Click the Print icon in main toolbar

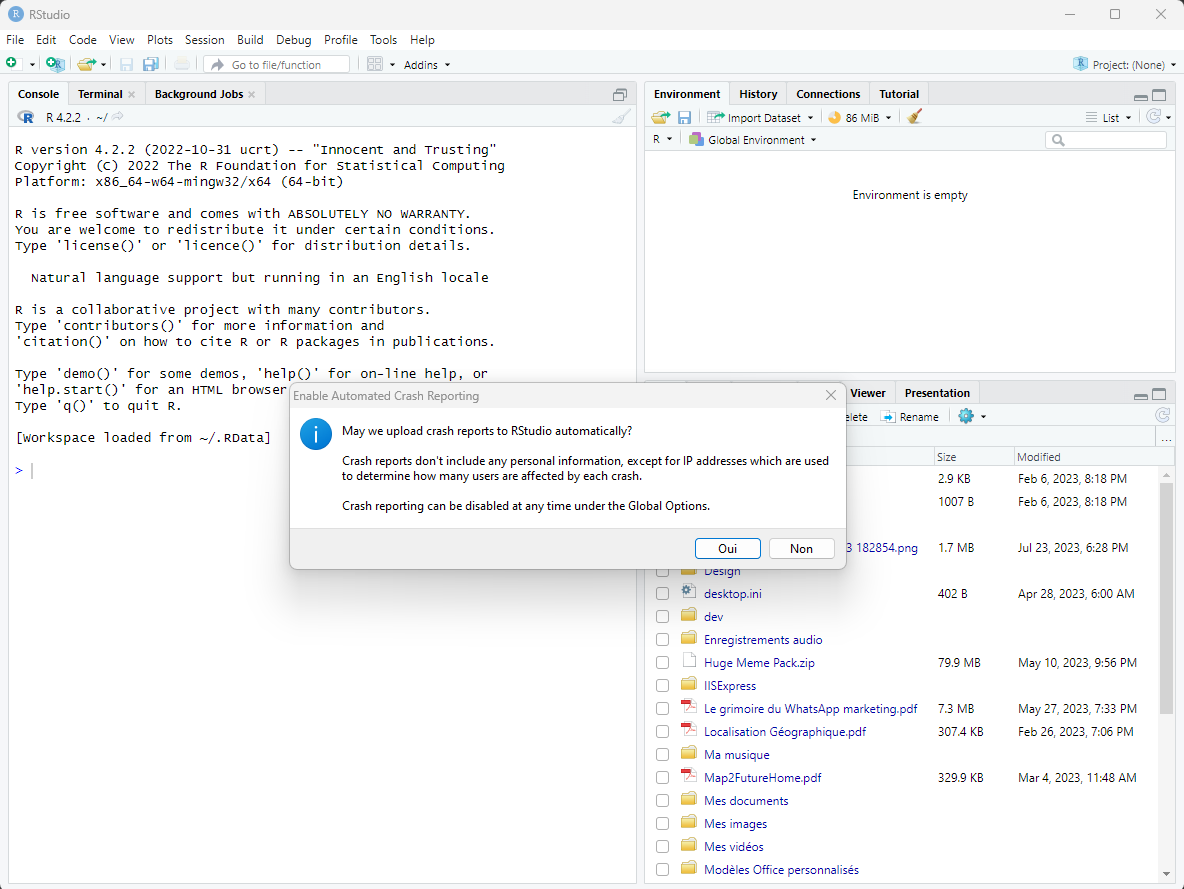coord(181,64)
